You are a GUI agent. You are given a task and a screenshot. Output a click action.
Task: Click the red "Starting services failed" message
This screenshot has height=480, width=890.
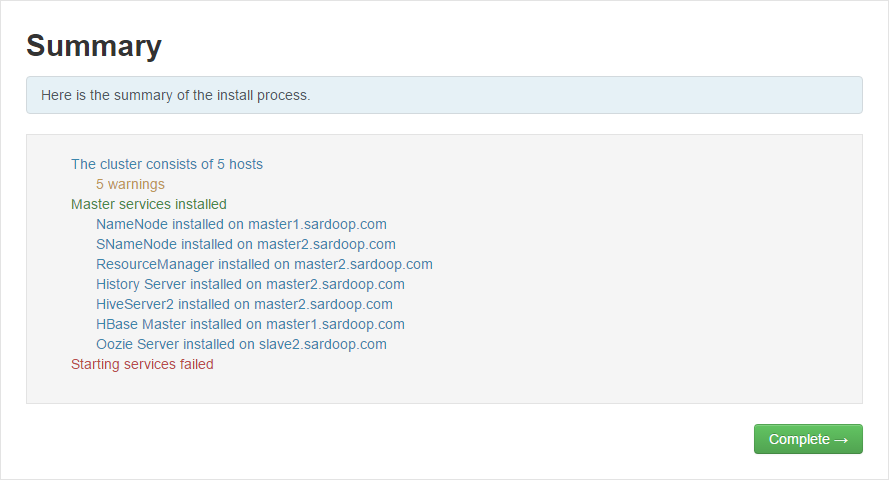tap(142, 364)
